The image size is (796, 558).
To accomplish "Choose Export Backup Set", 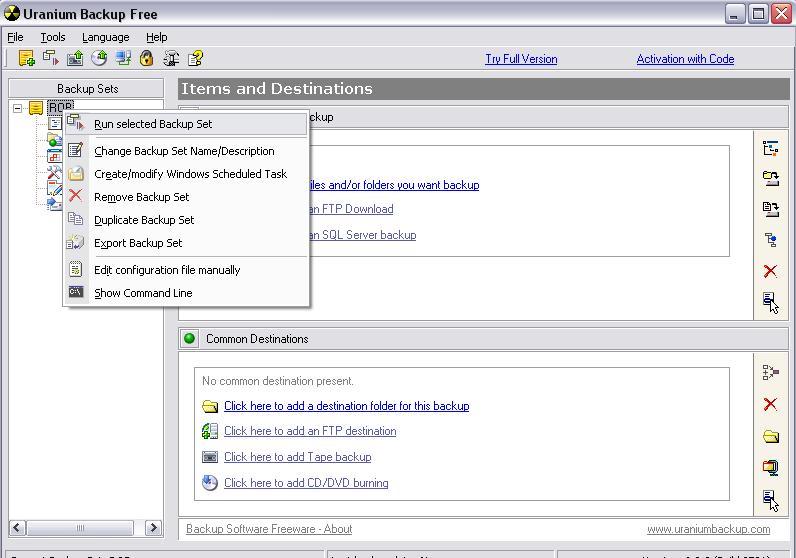I will (x=186, y=243).
